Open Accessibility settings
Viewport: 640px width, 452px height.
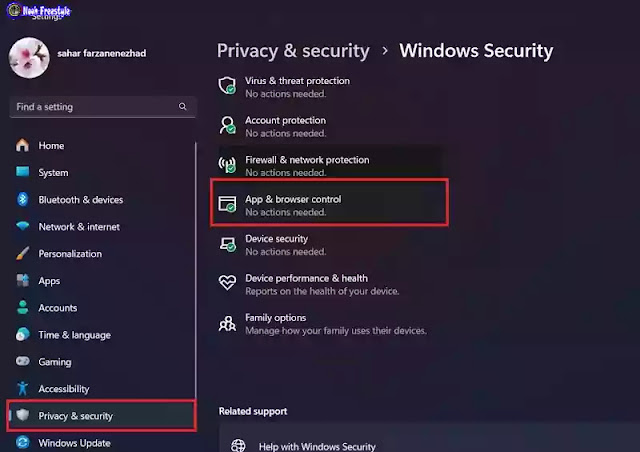tap(101, 389)
